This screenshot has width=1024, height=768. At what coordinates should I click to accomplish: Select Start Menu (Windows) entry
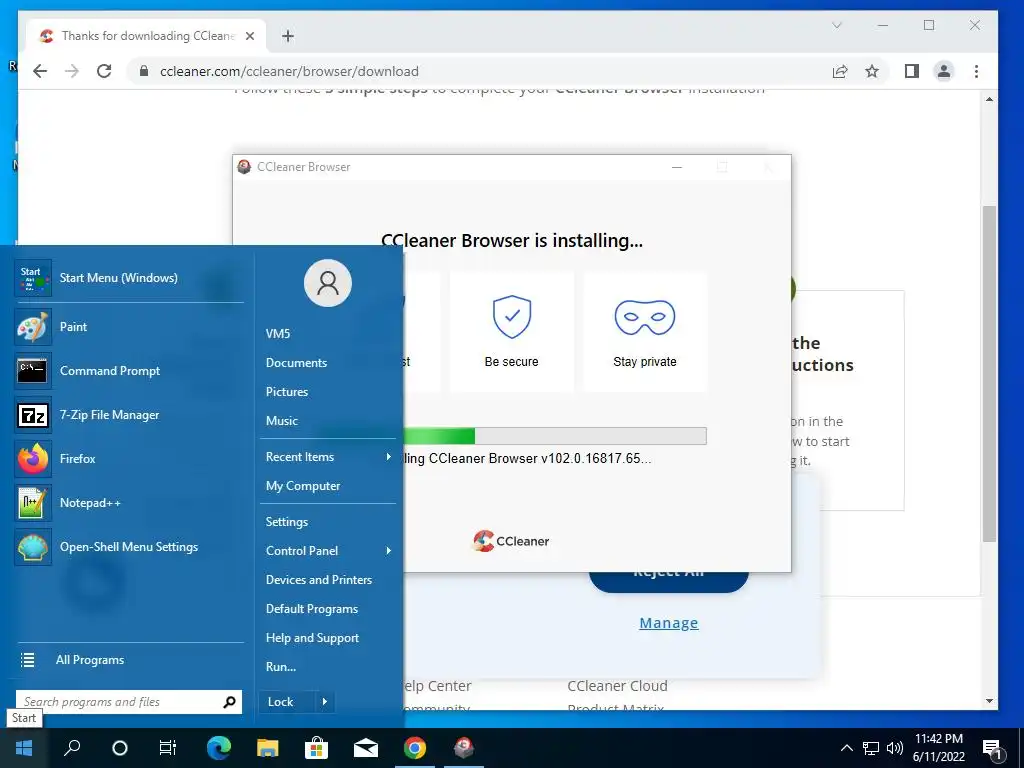click(129, 278)
